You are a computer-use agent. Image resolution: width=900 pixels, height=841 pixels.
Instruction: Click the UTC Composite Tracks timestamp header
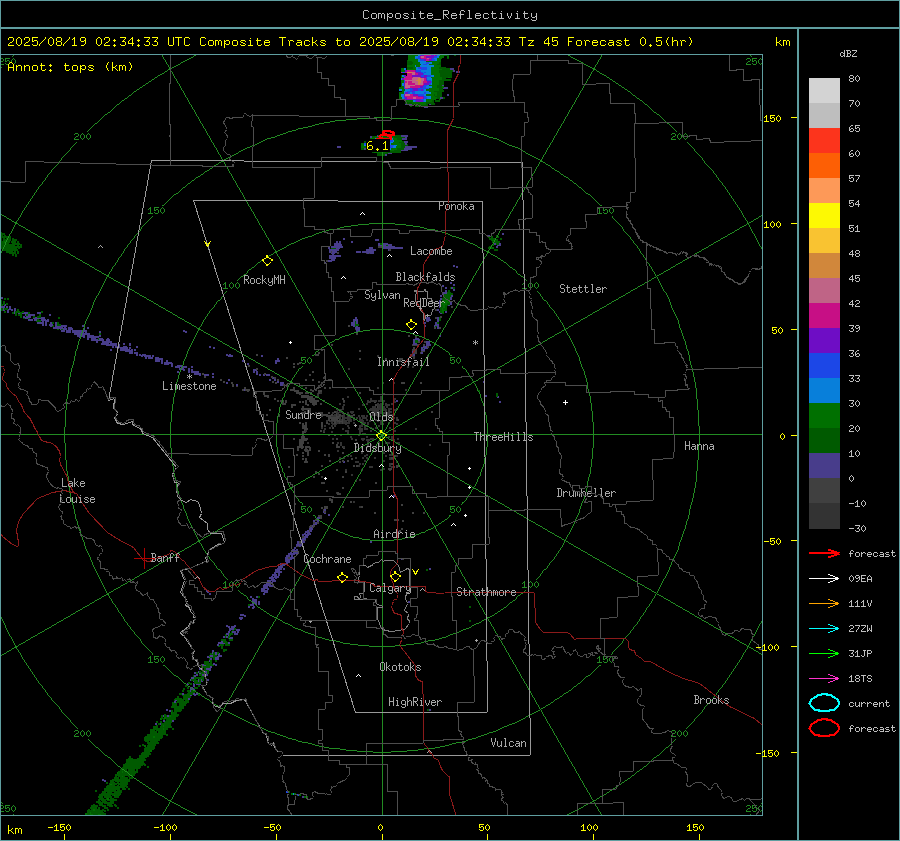tap(350, 42)
